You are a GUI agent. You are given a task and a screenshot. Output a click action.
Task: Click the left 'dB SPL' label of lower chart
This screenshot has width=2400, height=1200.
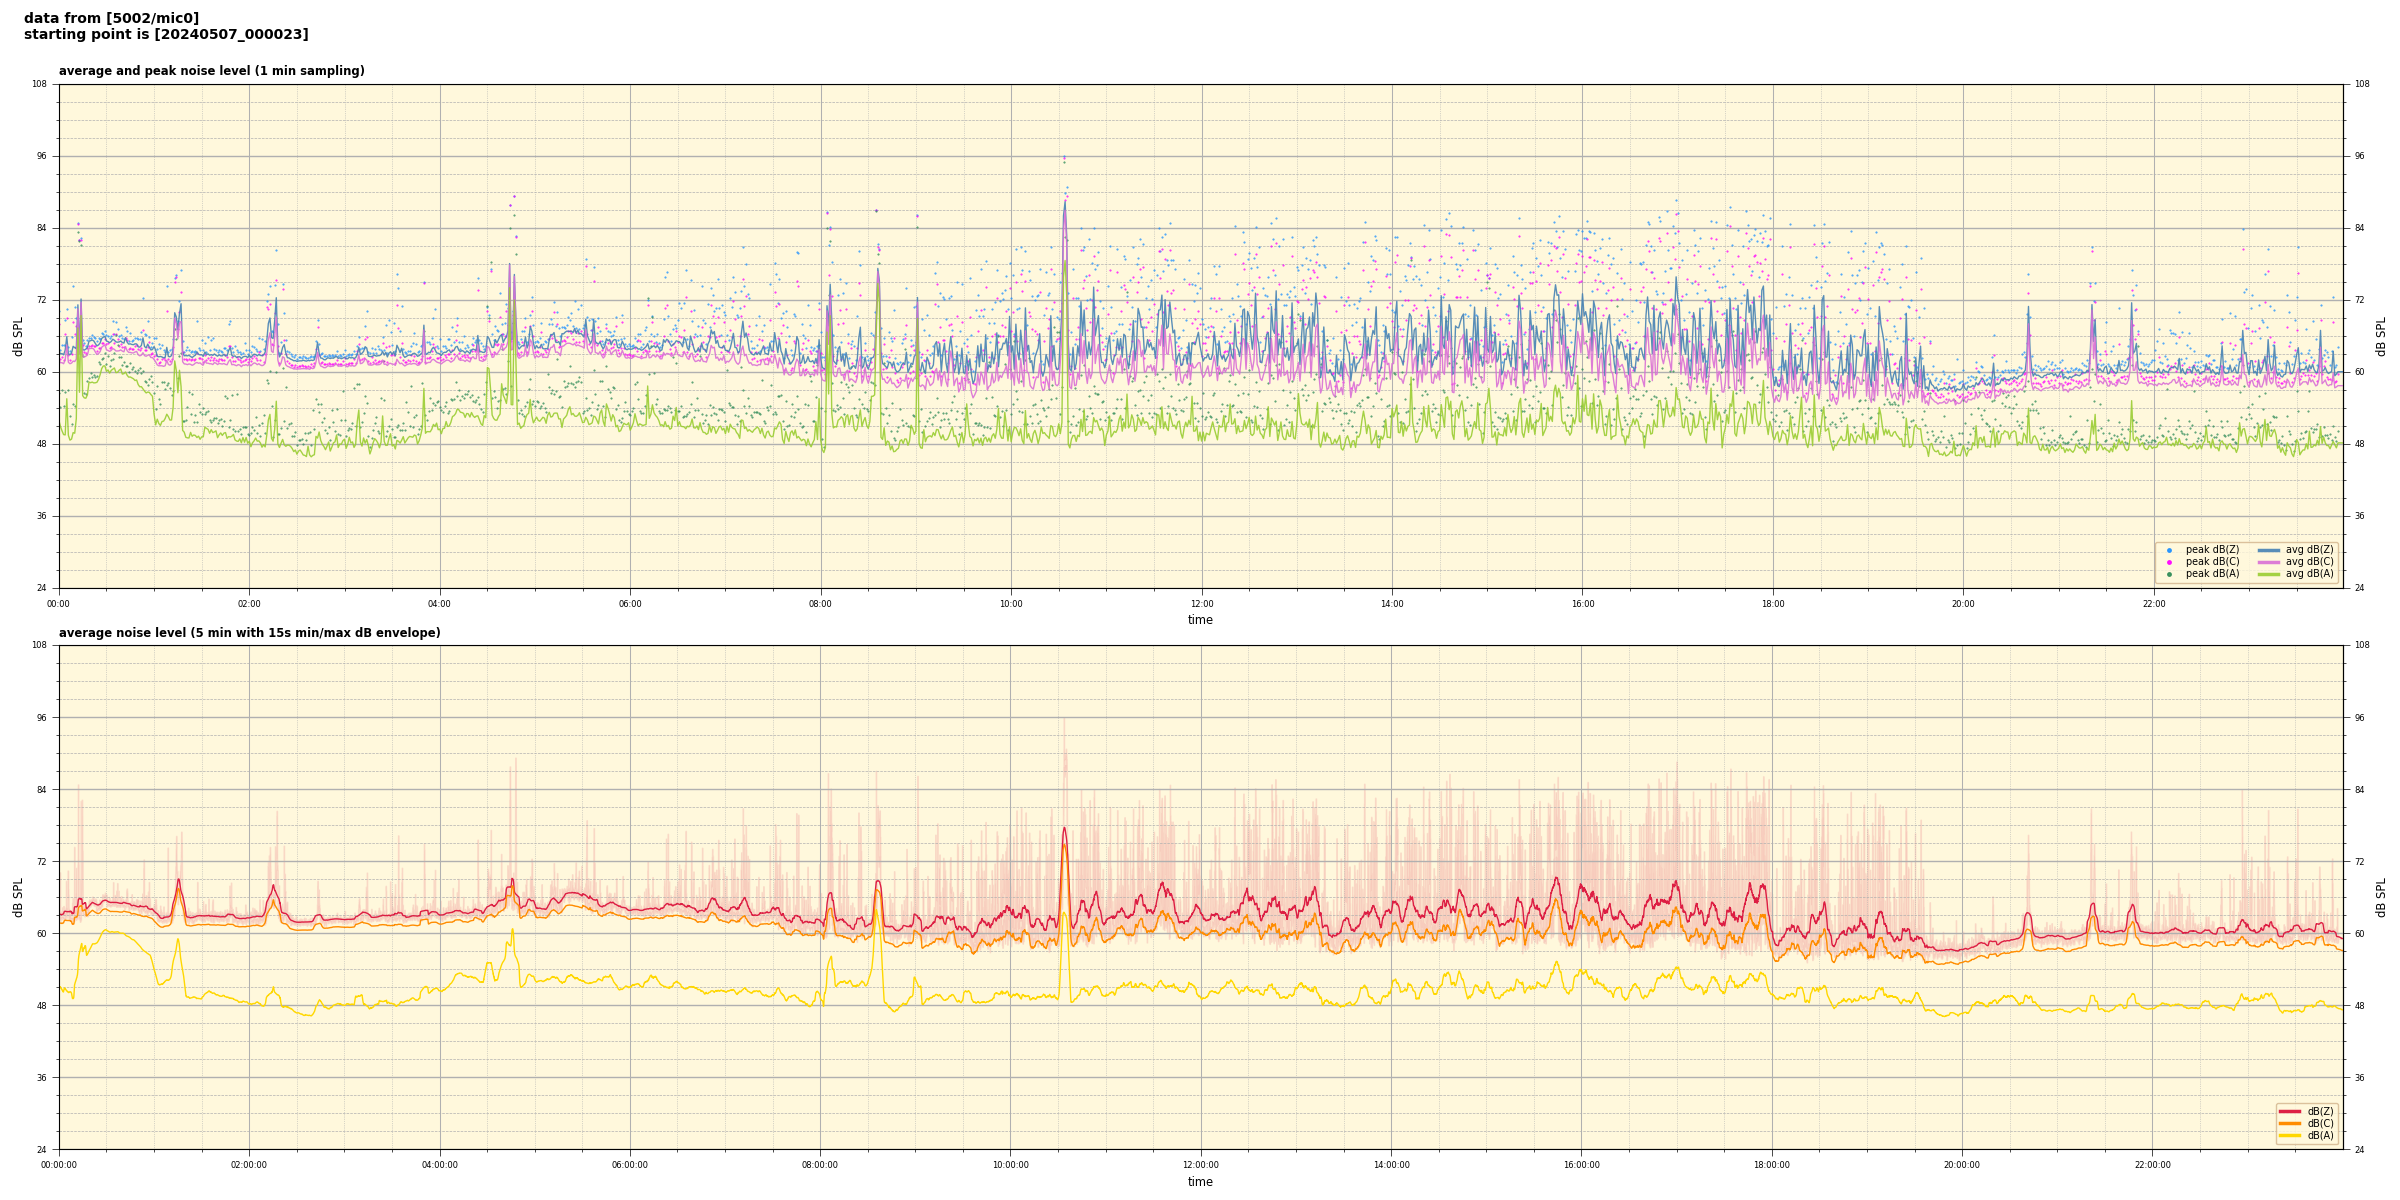pos(18,897)
